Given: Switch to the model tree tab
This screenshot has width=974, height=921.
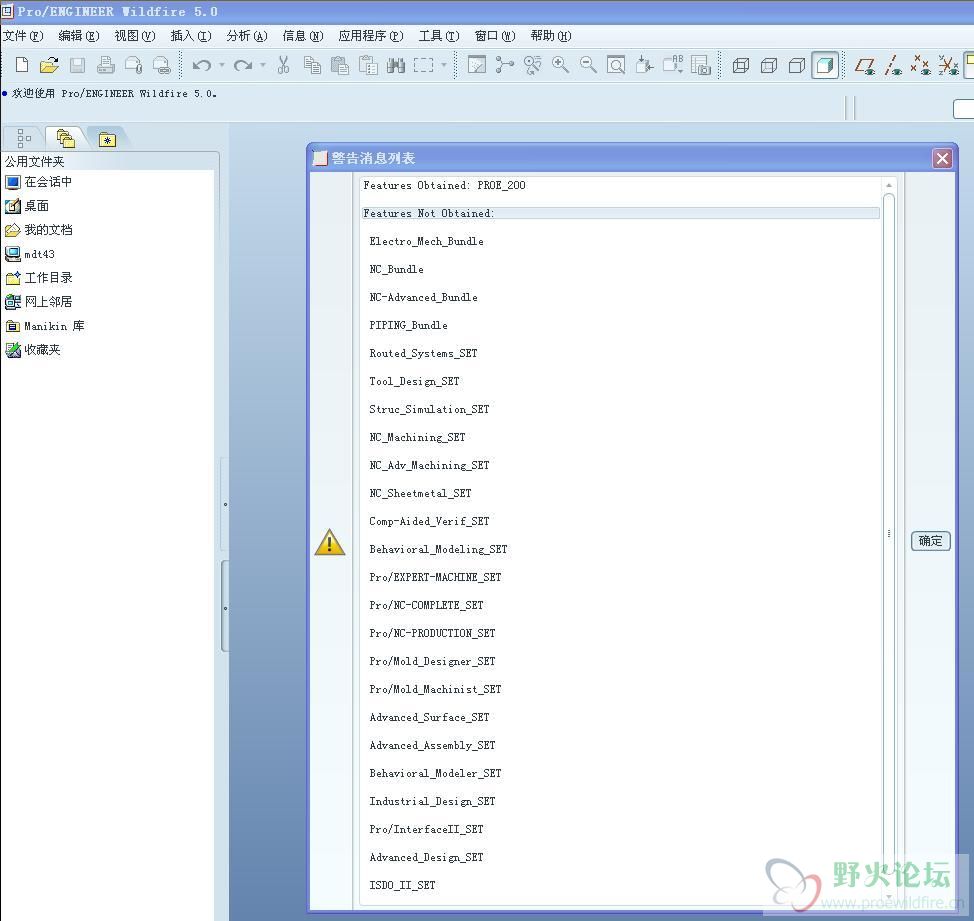Looking at the screenshot, I should point(24,138).
